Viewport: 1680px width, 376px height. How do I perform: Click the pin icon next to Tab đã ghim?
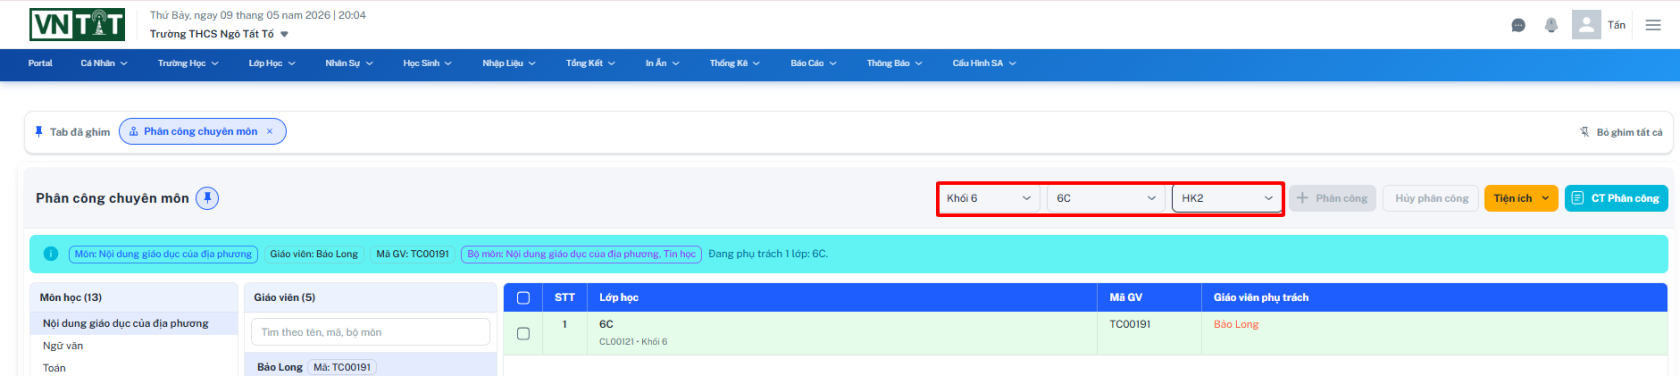click(39, 131)
